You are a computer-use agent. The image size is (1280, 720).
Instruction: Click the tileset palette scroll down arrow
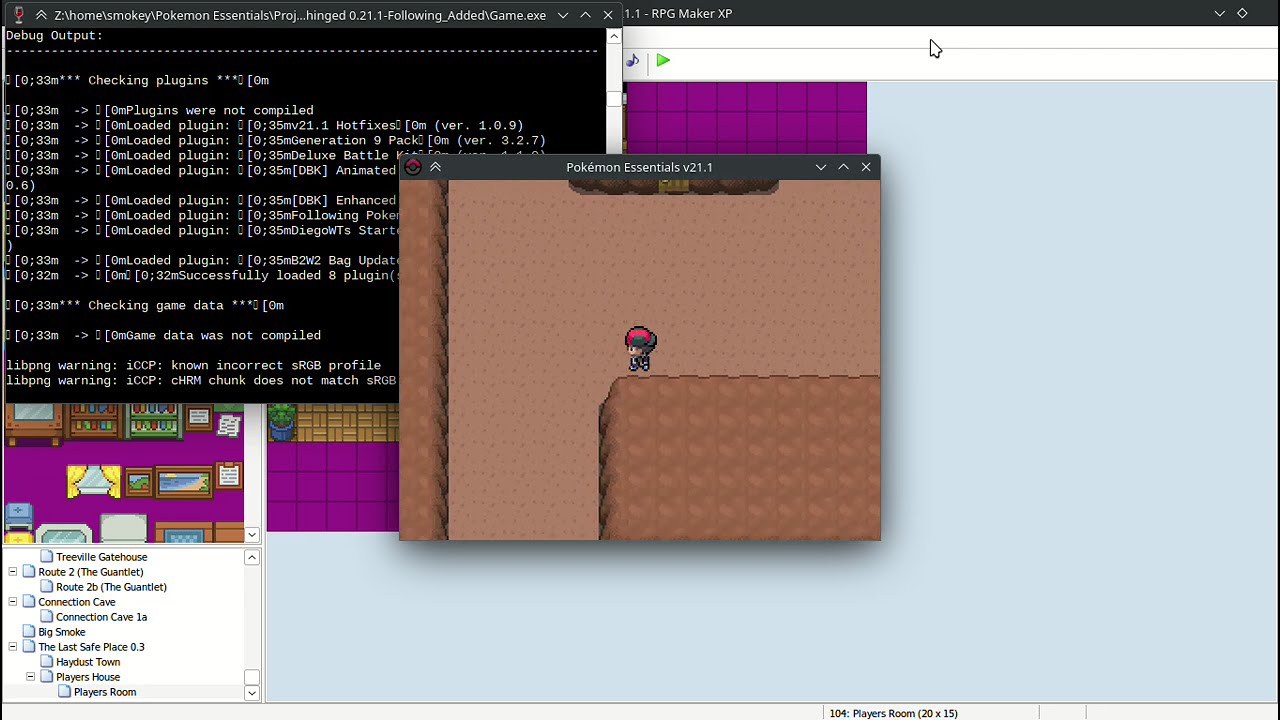tap(252, 535)
